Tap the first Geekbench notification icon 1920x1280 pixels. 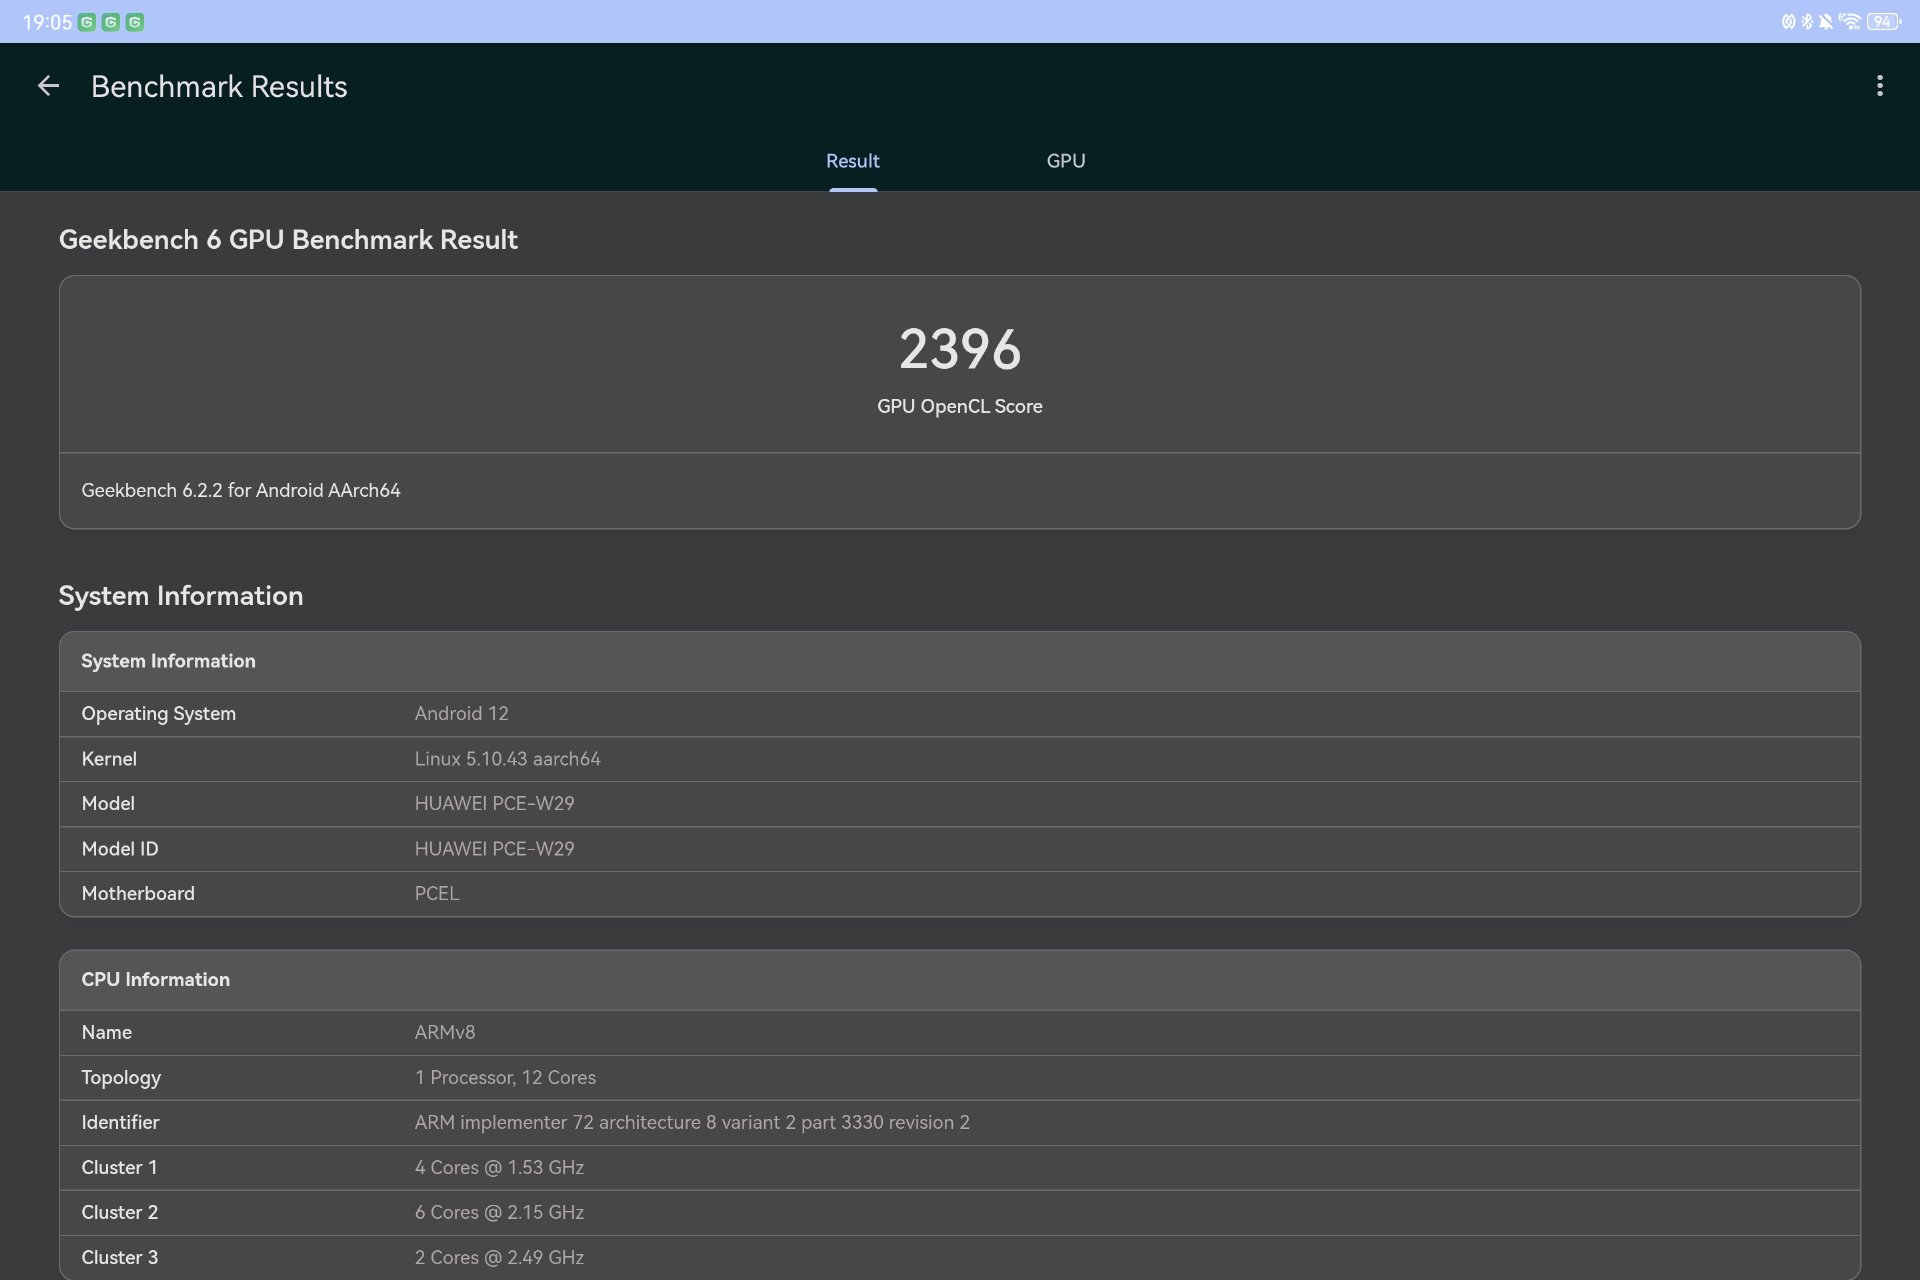click(87, 22)
